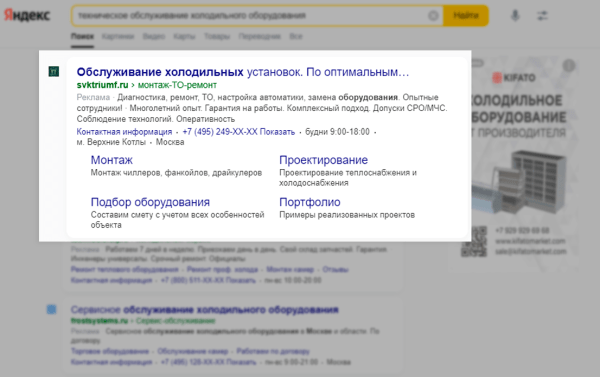Show the +7 (495) 249-XX-XX phone number
The width and height of the screenshot is (600, 377).
(239, 132)
